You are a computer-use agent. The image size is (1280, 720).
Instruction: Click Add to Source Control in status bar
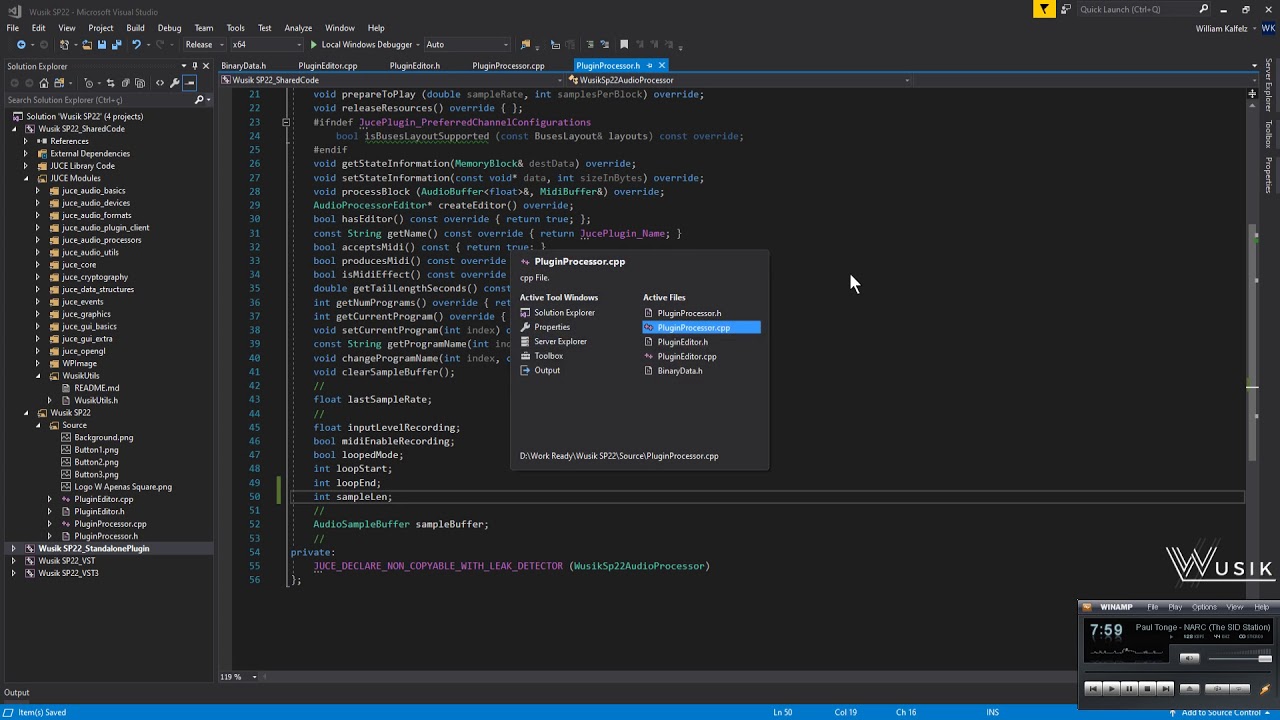[1220, 712]
